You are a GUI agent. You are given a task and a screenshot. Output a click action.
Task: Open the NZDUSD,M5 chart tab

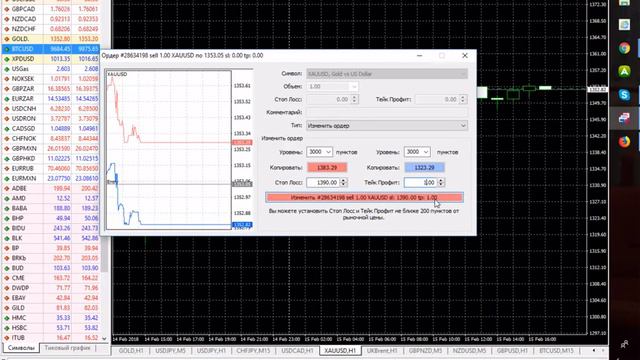(469, 351)
